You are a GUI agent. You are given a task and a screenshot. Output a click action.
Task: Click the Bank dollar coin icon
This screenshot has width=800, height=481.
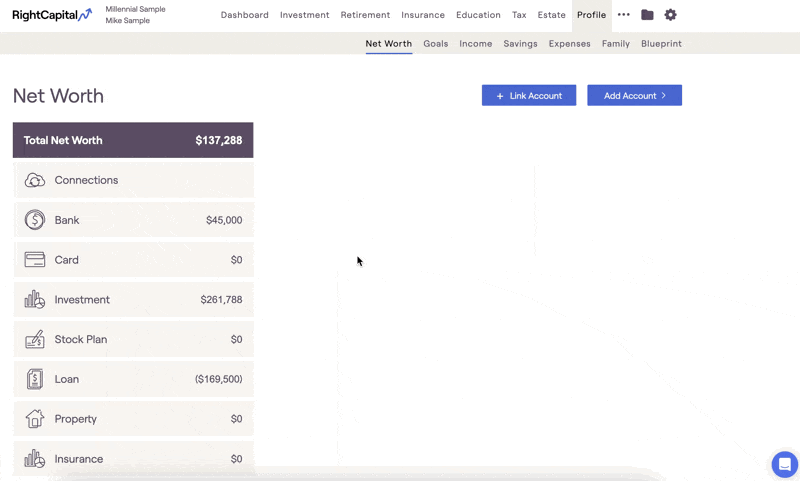pos(35,220)
